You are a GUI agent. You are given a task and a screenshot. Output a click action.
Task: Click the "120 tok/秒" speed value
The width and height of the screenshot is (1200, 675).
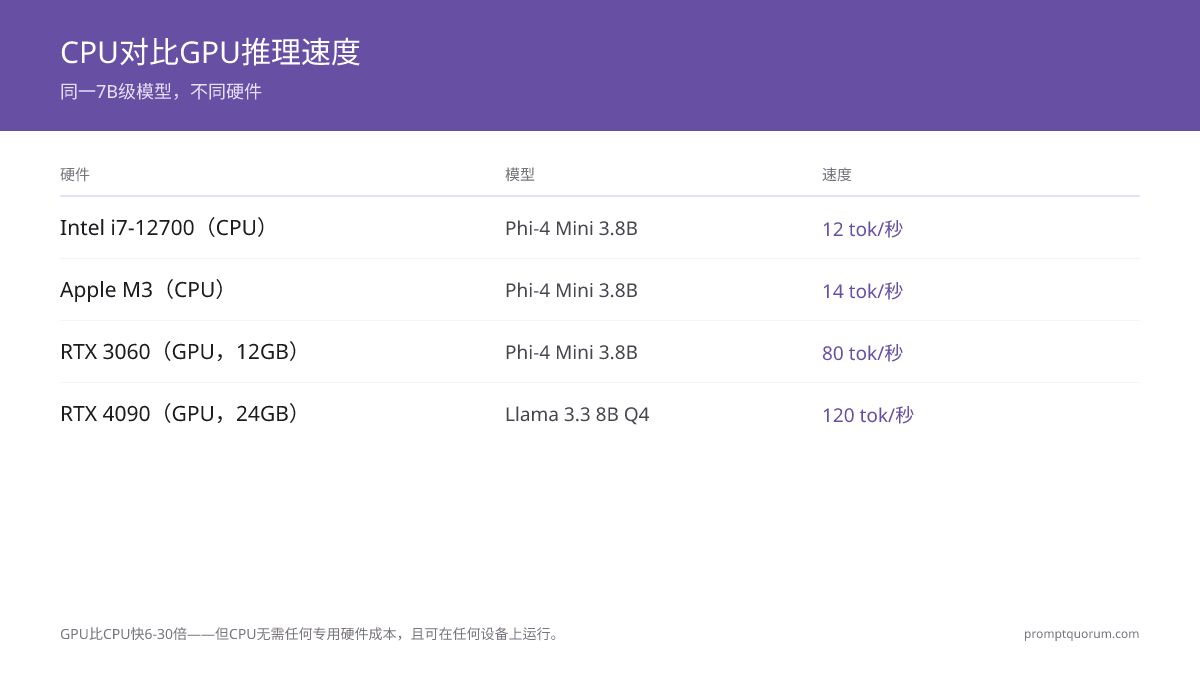pos(868,415)
